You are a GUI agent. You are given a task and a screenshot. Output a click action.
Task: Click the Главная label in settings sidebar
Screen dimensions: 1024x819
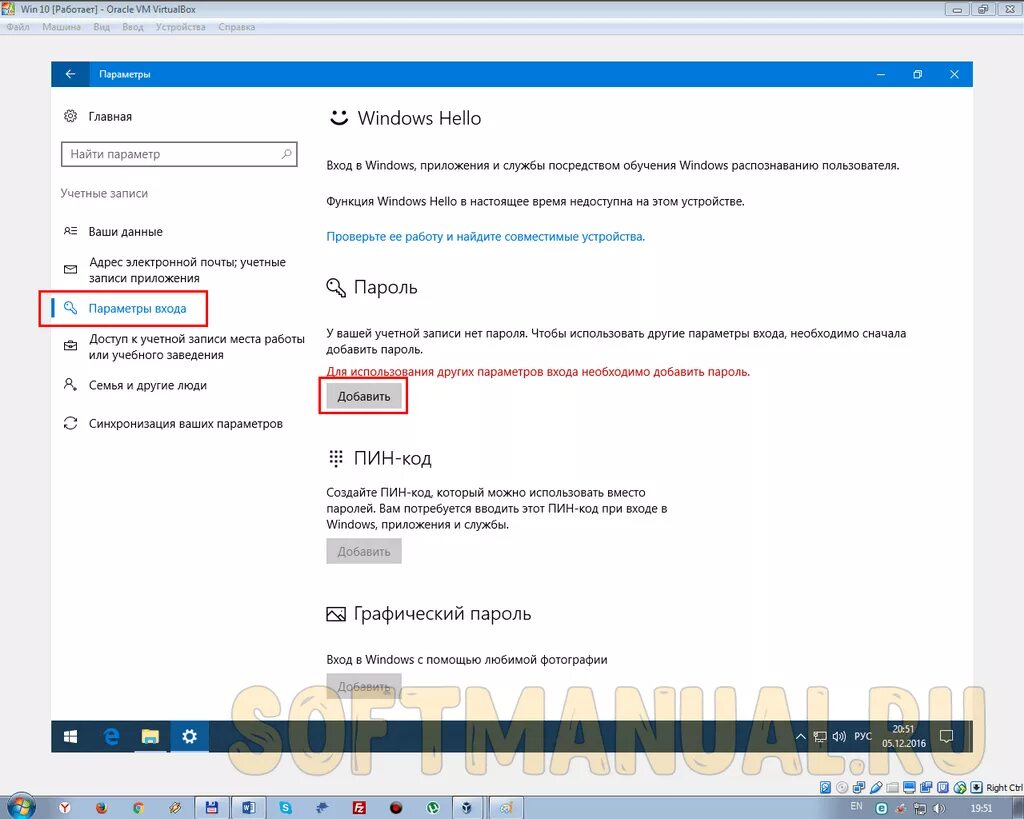pyautogui.click(x=110, y=116)
